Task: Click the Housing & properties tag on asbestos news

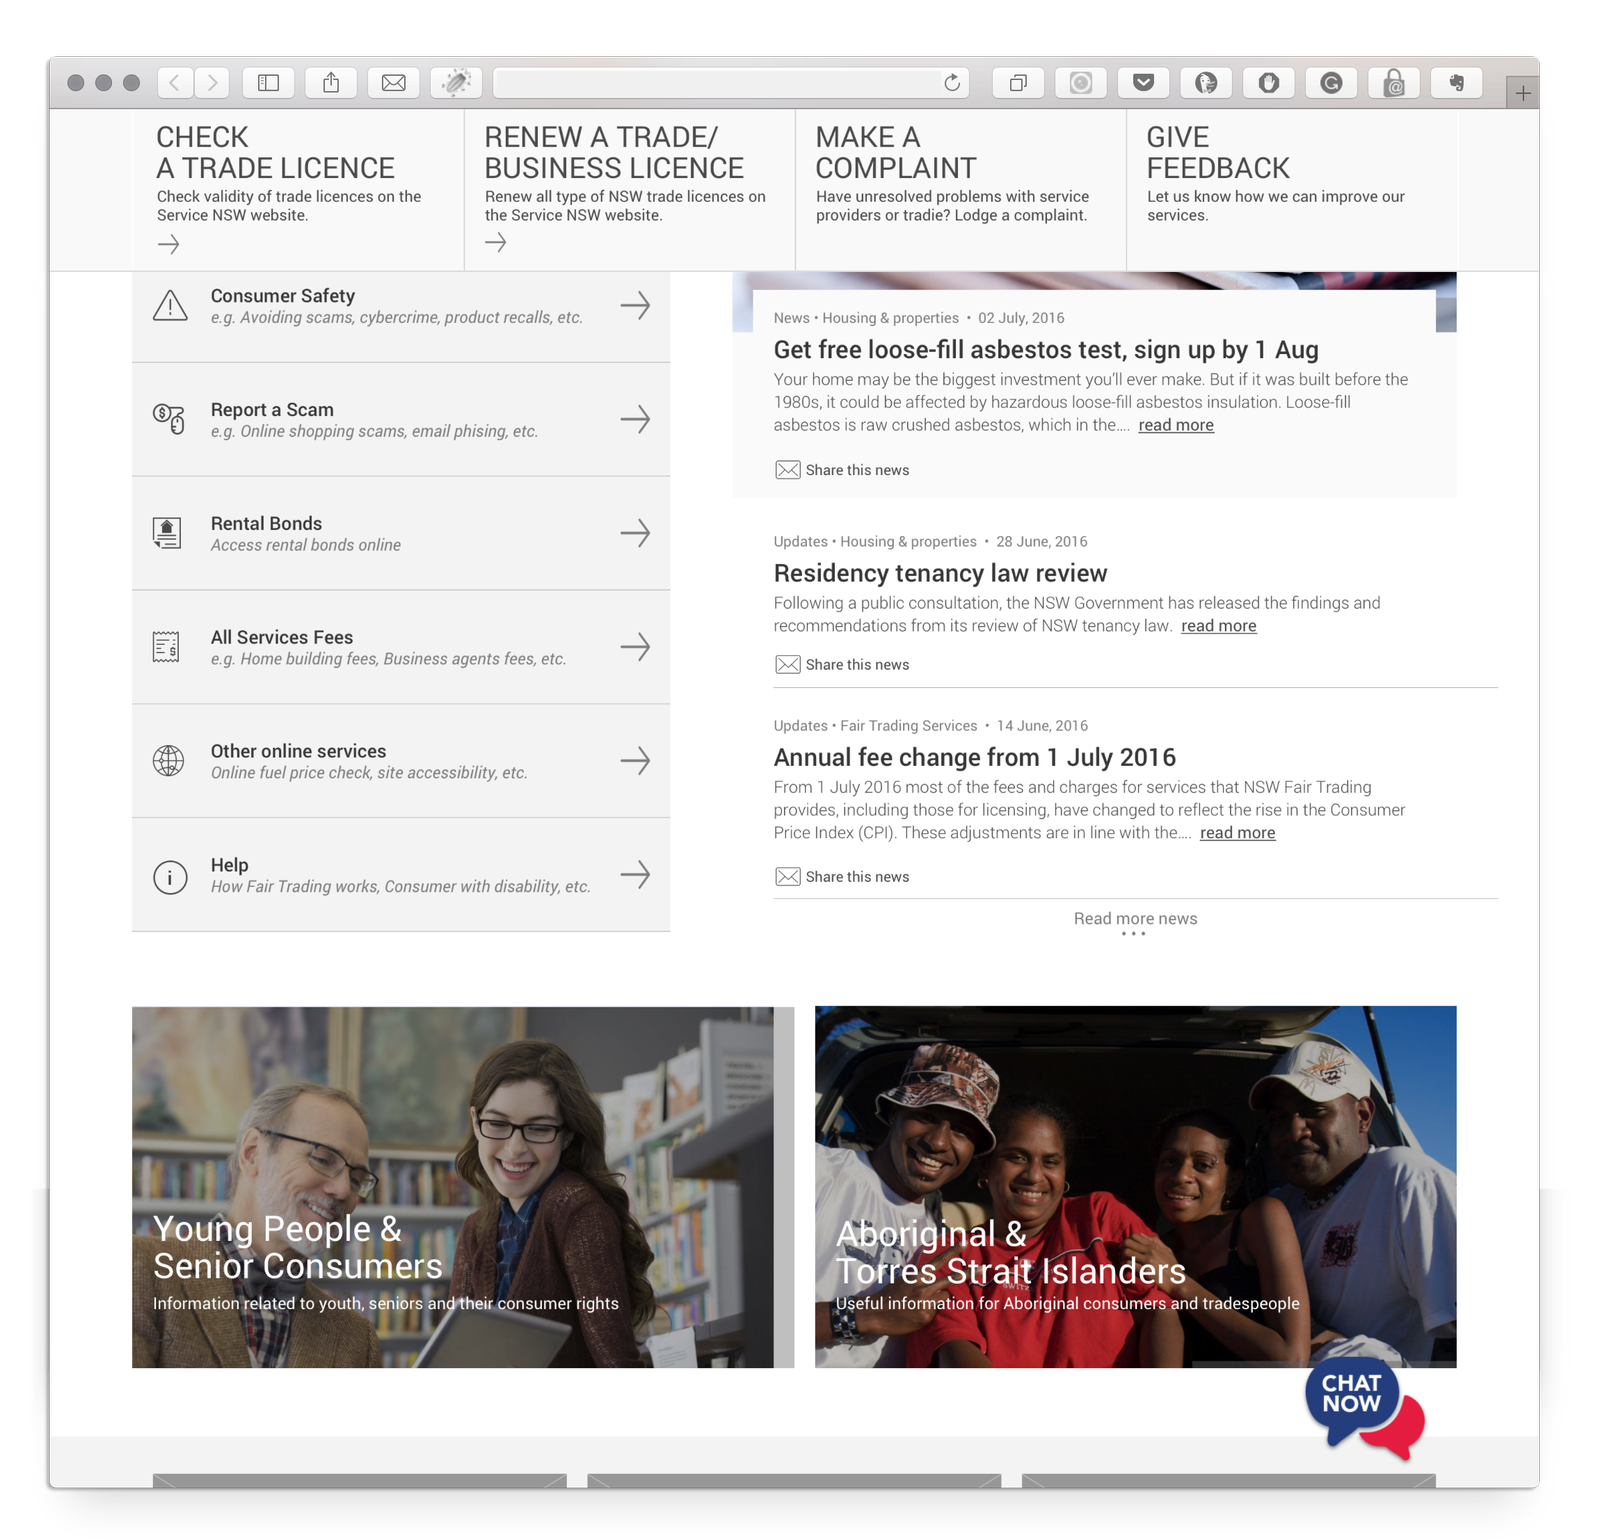Action: coord(890,318)
